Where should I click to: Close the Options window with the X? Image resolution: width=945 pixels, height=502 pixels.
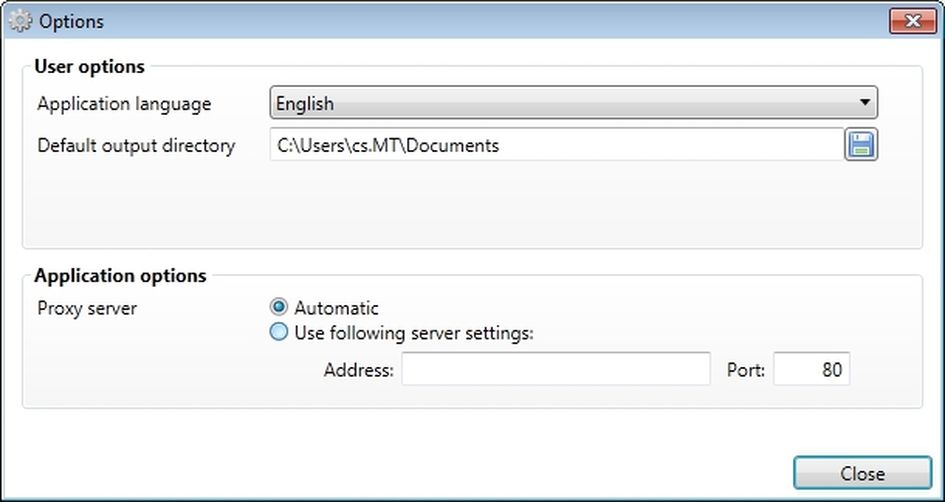911,21
